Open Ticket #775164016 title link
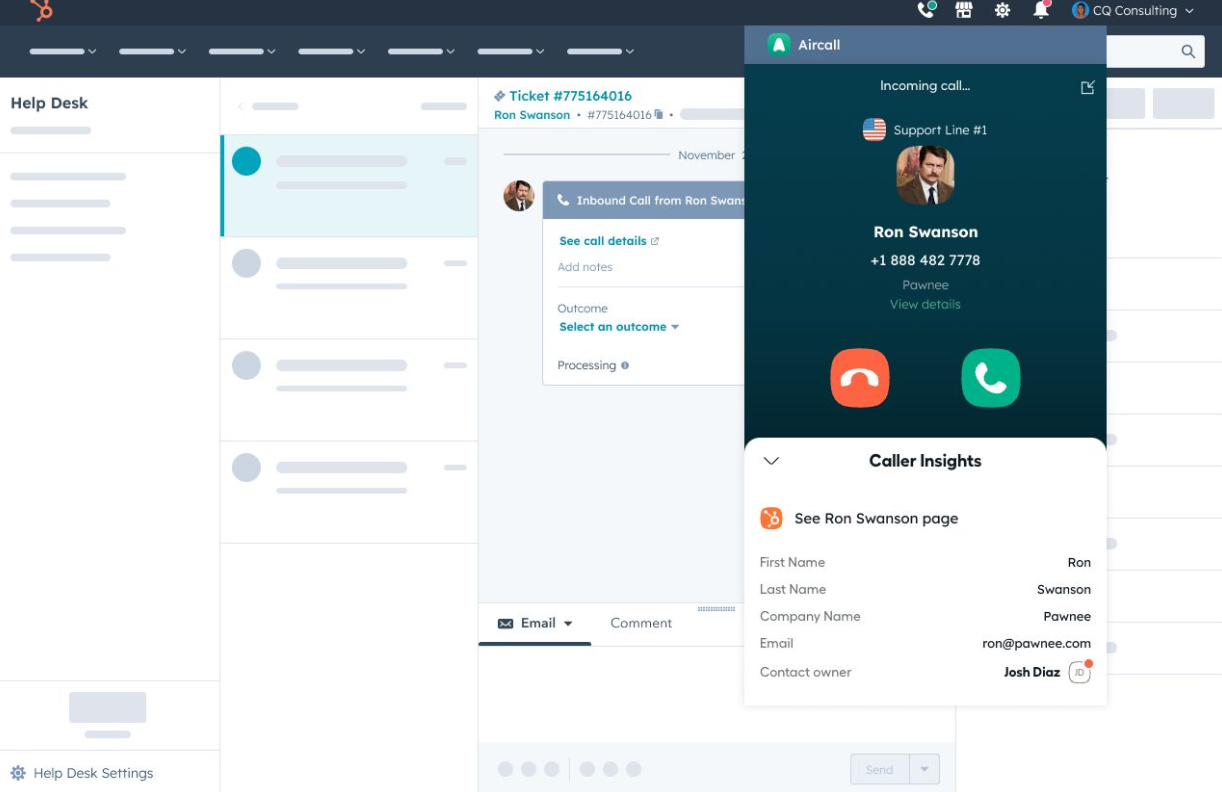 pyautogui.click(x=570, y=96)
